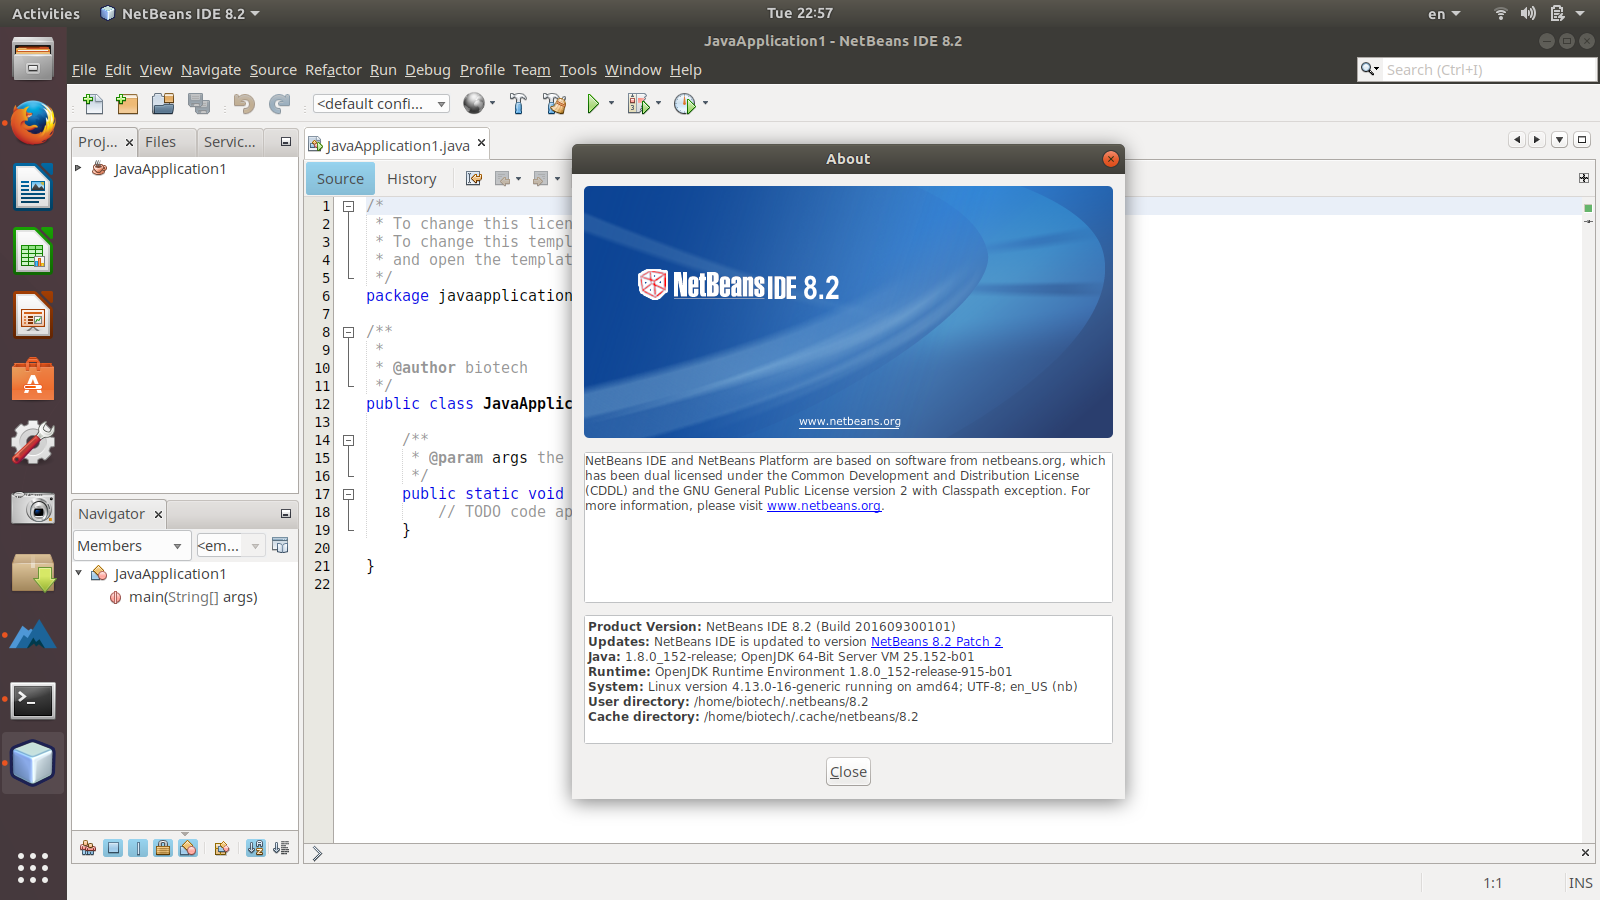Toggle Show Inherited Members in Navigator
The width and height of the screenshot is (1600, 900).
88,848
